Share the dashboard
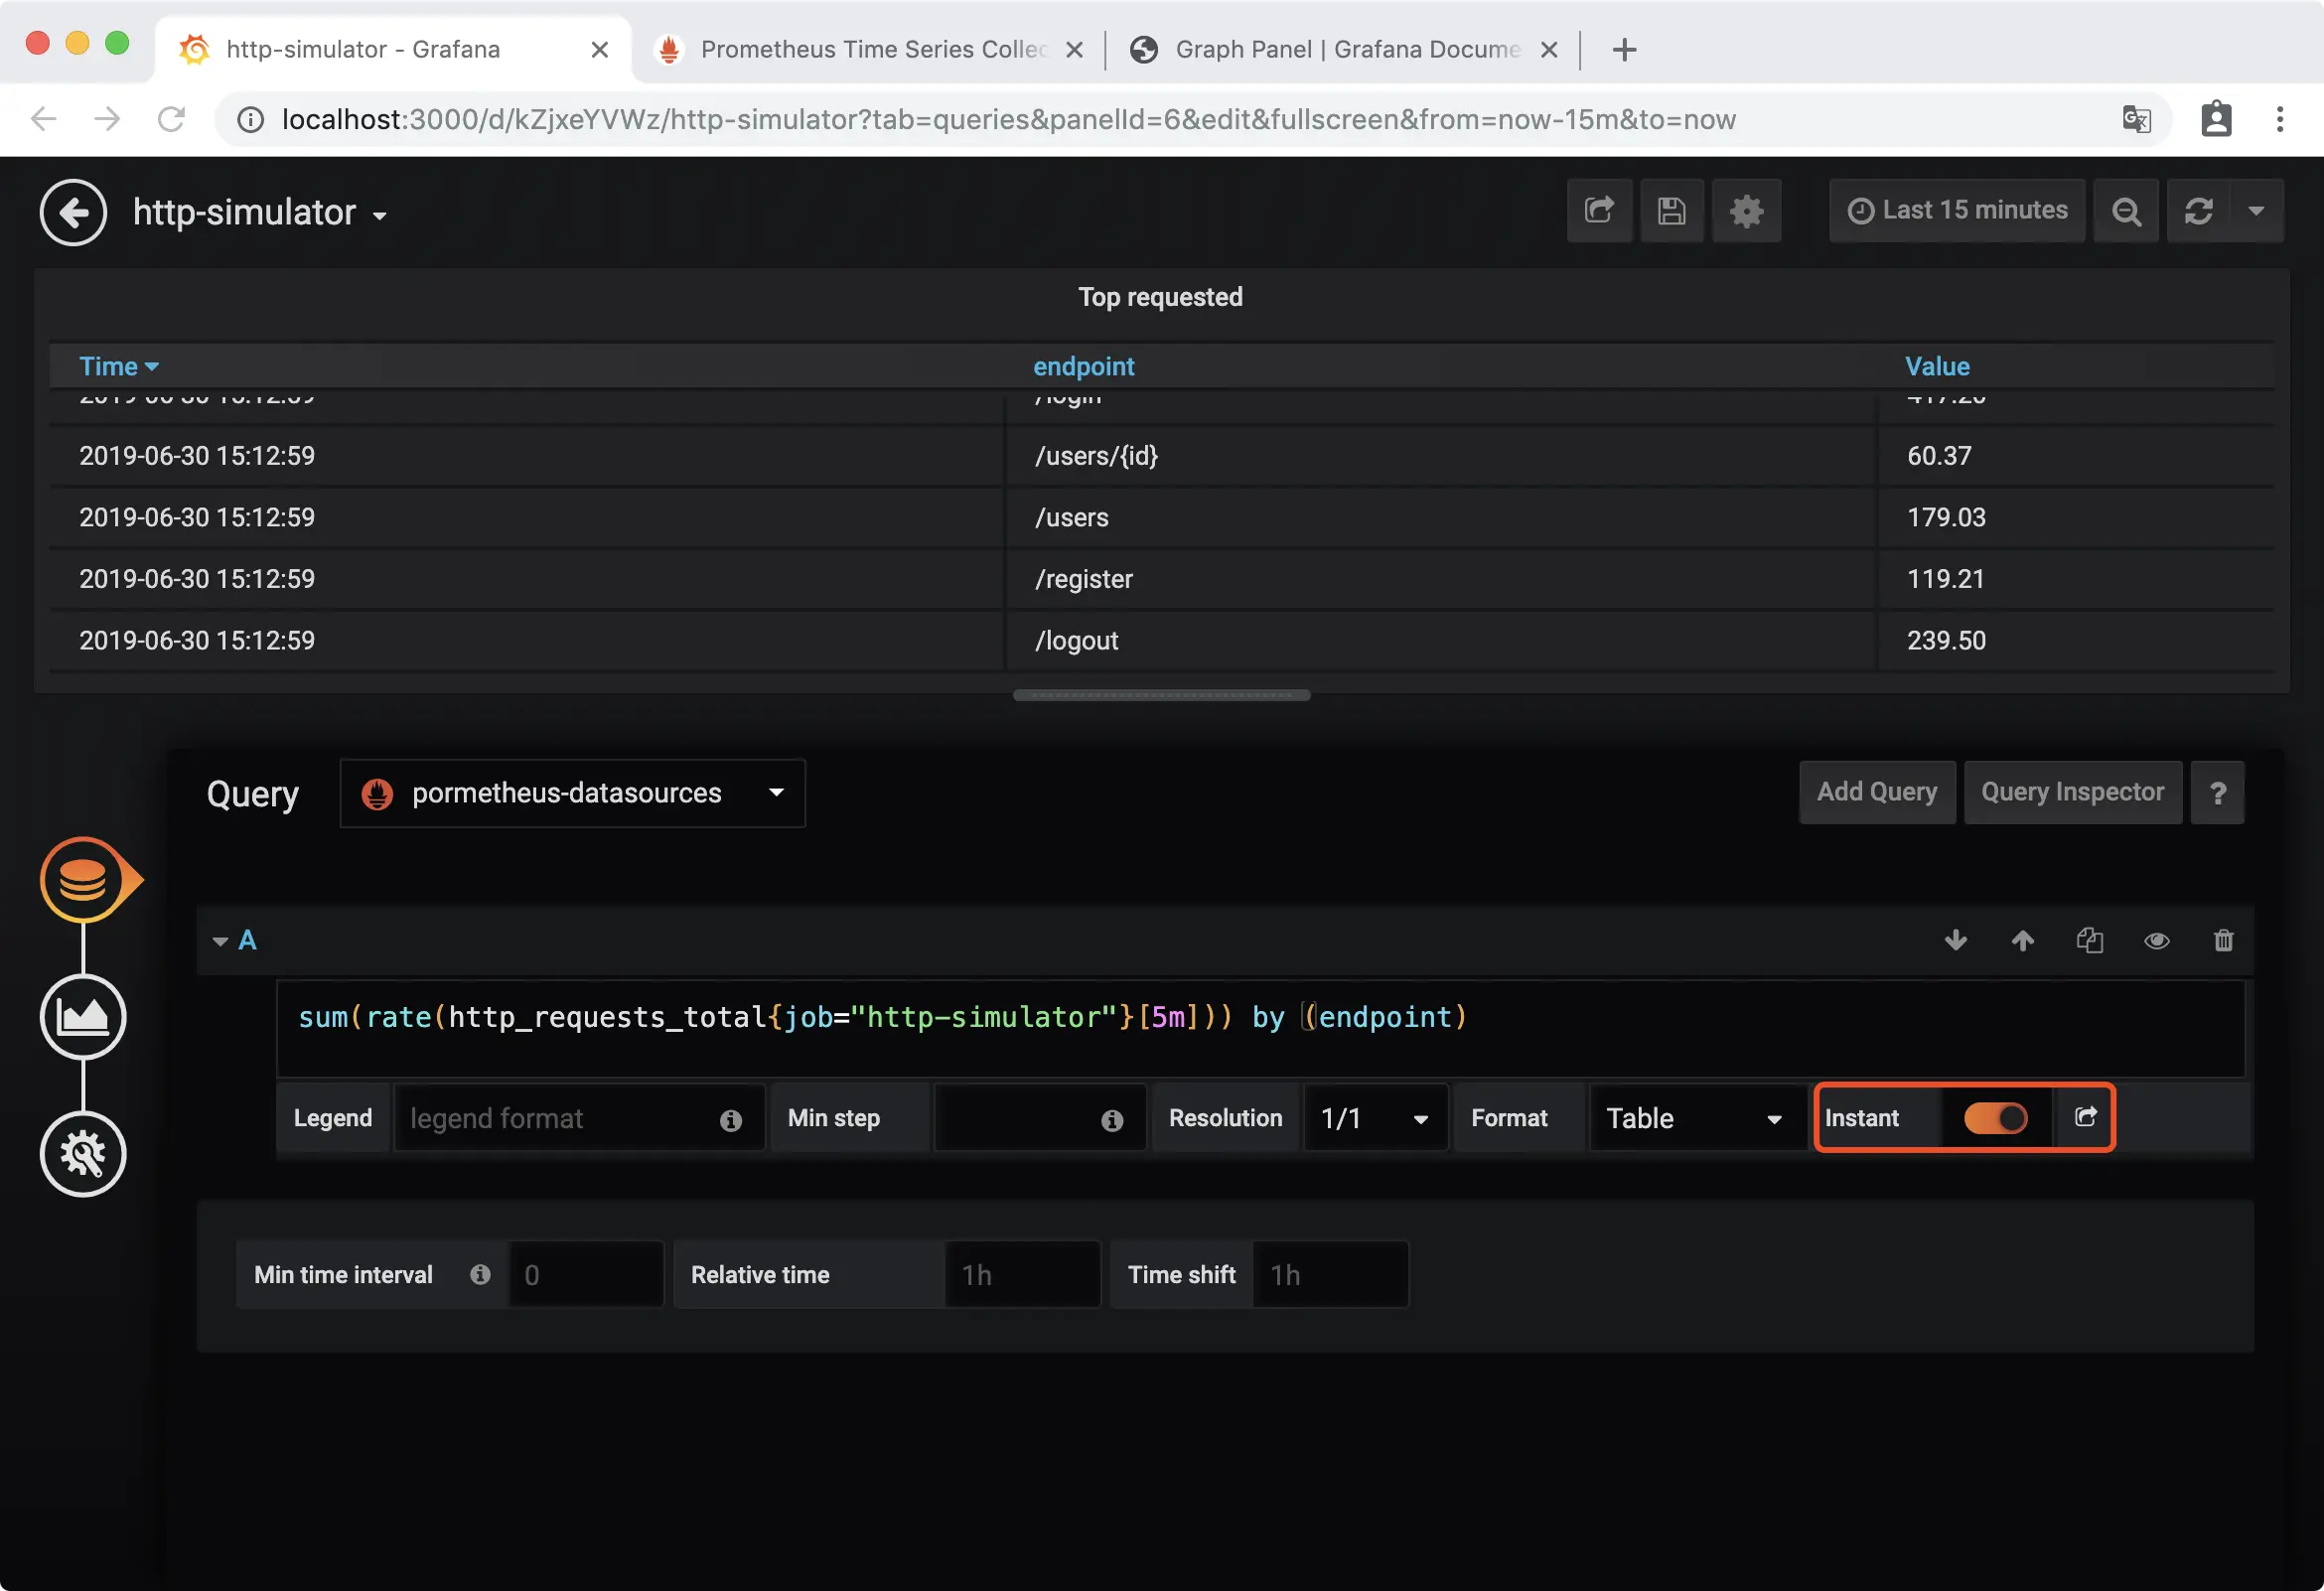The width and height of the screenshot is (2324, 1591). pyautogui.click(x=1600, y=211)
